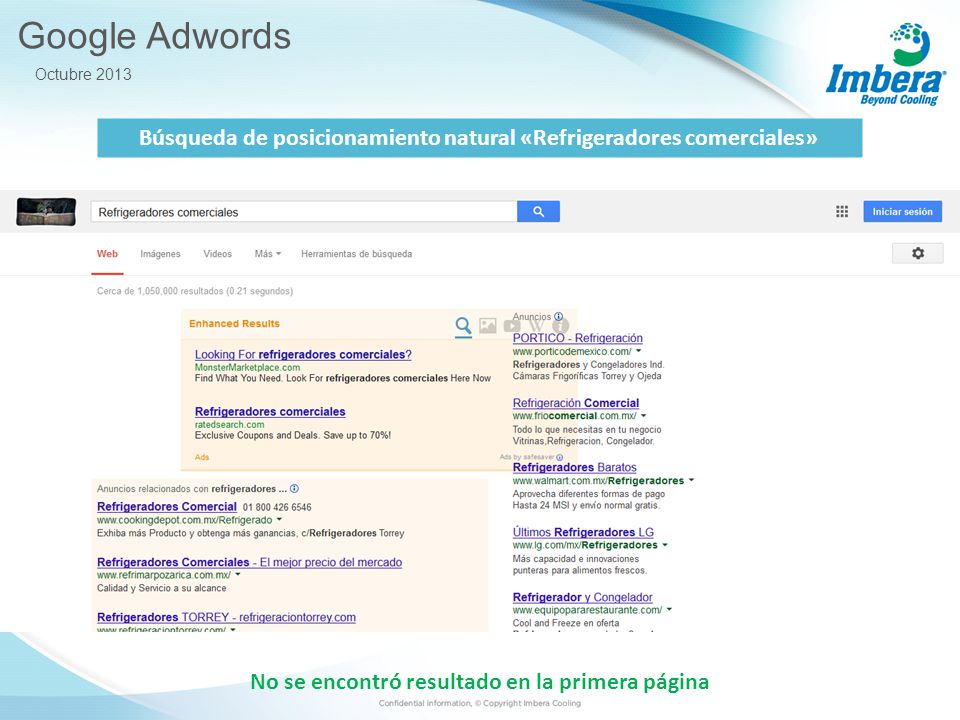Click the ratedsearch.com URL text
The image size is (960, 720).
[230, 424]
